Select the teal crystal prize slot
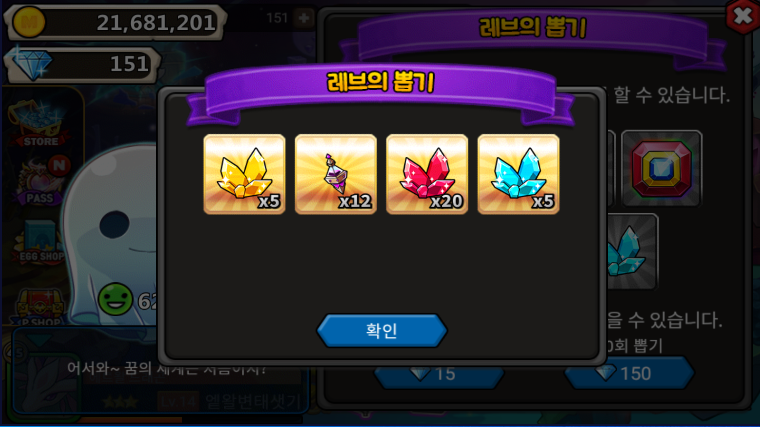This screenshot has width=760, height=427. point(630,252)
